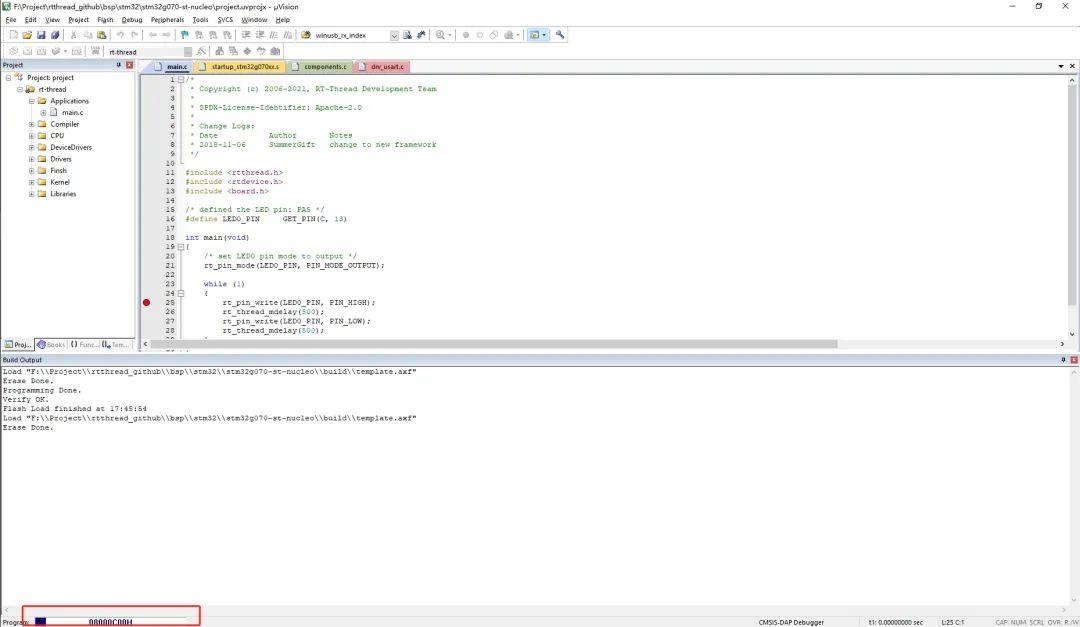The image size is (1080, 627).
Task: Close the Project panel
Action: 129,65
